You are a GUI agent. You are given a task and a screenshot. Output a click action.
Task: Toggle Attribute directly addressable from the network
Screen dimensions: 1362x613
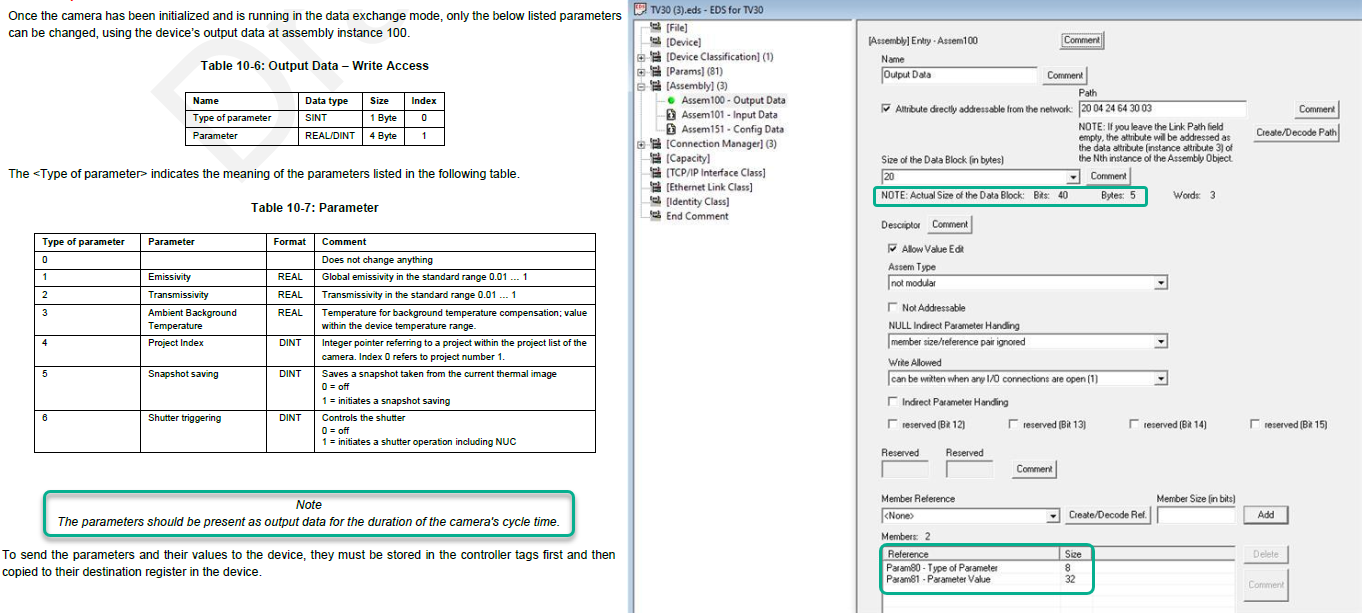coord(886,109)
